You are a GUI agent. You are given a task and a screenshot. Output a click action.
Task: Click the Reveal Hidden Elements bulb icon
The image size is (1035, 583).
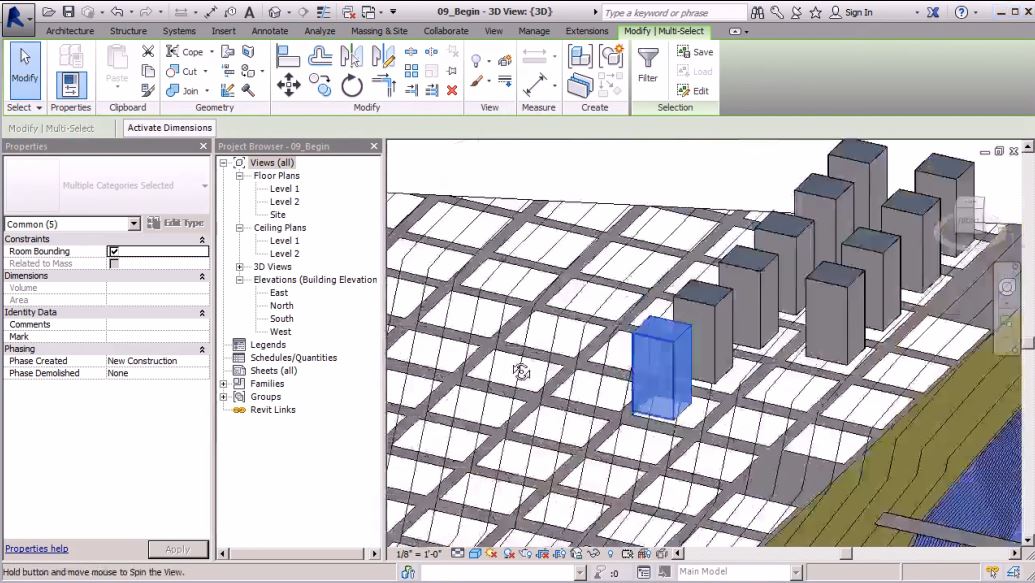pyautogui.click(x=610, y=554)
